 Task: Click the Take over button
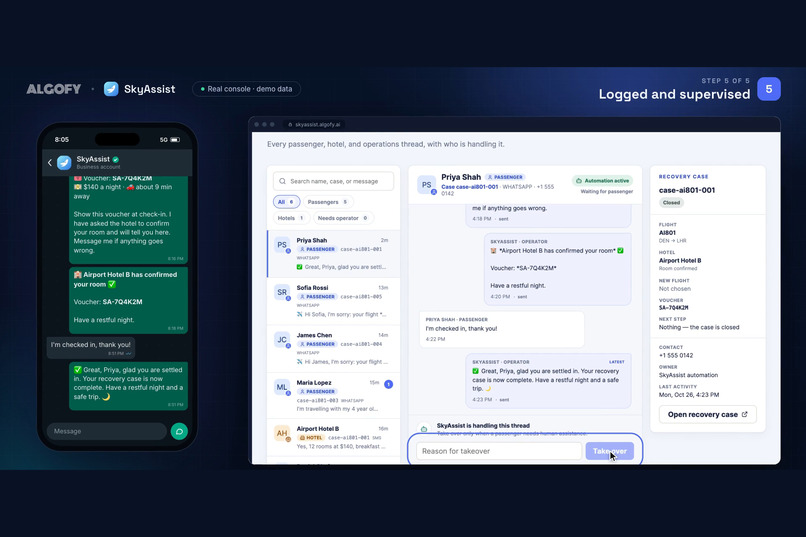coord(610,451)
